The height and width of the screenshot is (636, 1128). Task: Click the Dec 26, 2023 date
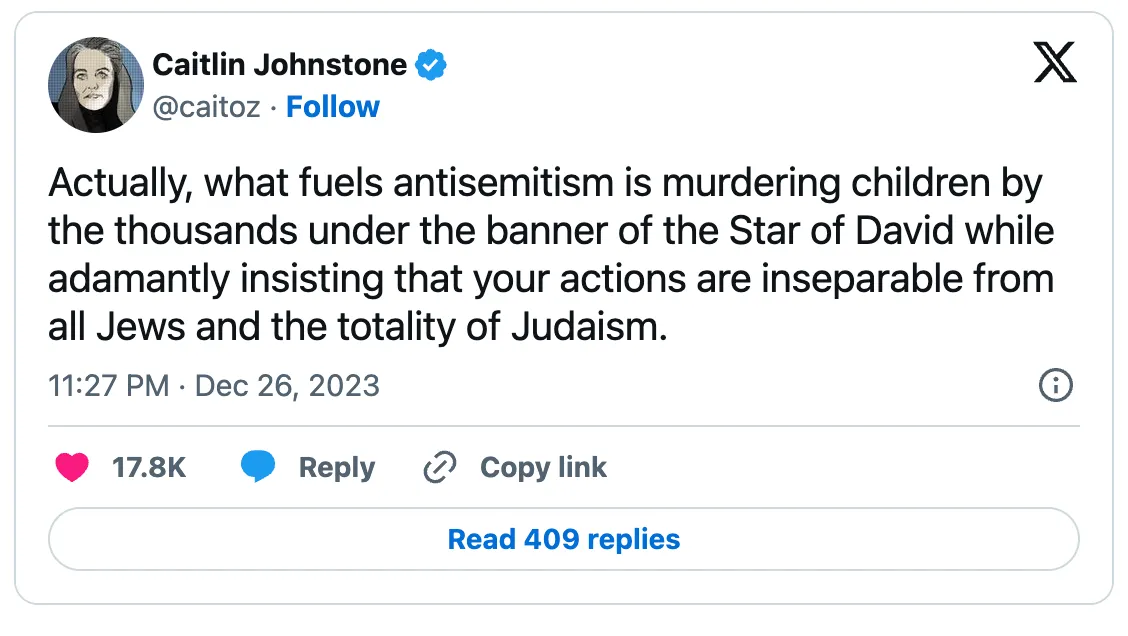pyautogui.click(x=287, y=386)
